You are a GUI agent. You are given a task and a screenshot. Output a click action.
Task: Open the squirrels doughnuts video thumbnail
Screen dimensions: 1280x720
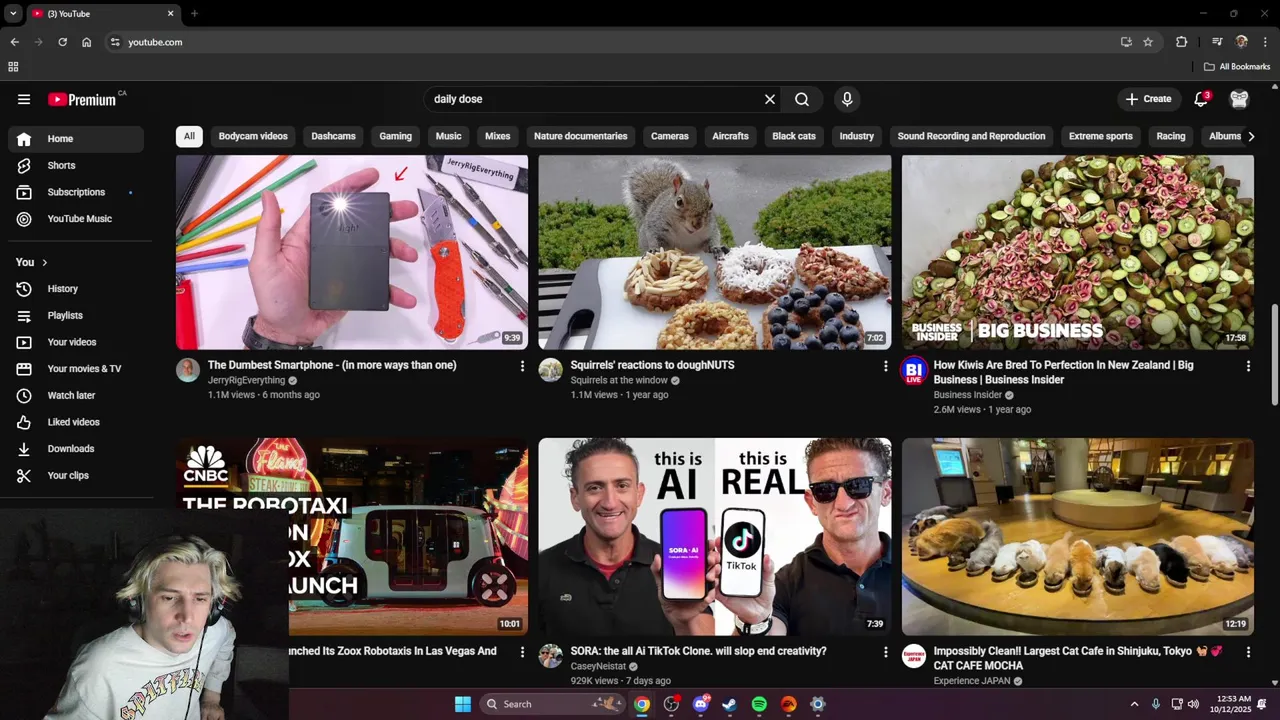pyautogui.click(x=715, y=252)
